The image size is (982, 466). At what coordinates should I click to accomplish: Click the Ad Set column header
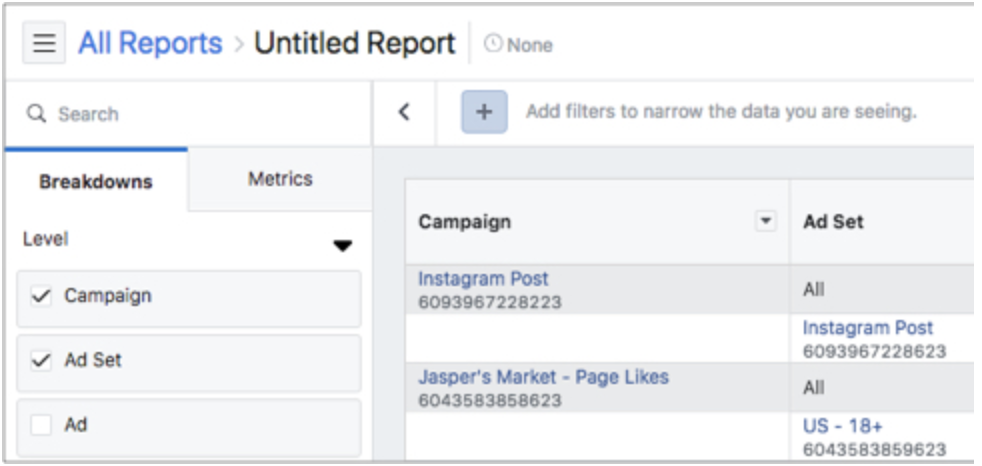[833, 222]
